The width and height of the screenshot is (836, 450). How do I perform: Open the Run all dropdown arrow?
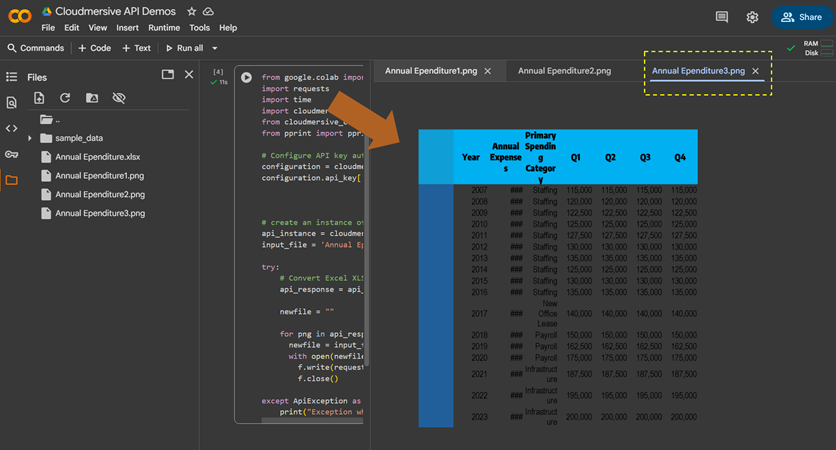[x=214, y=48]
